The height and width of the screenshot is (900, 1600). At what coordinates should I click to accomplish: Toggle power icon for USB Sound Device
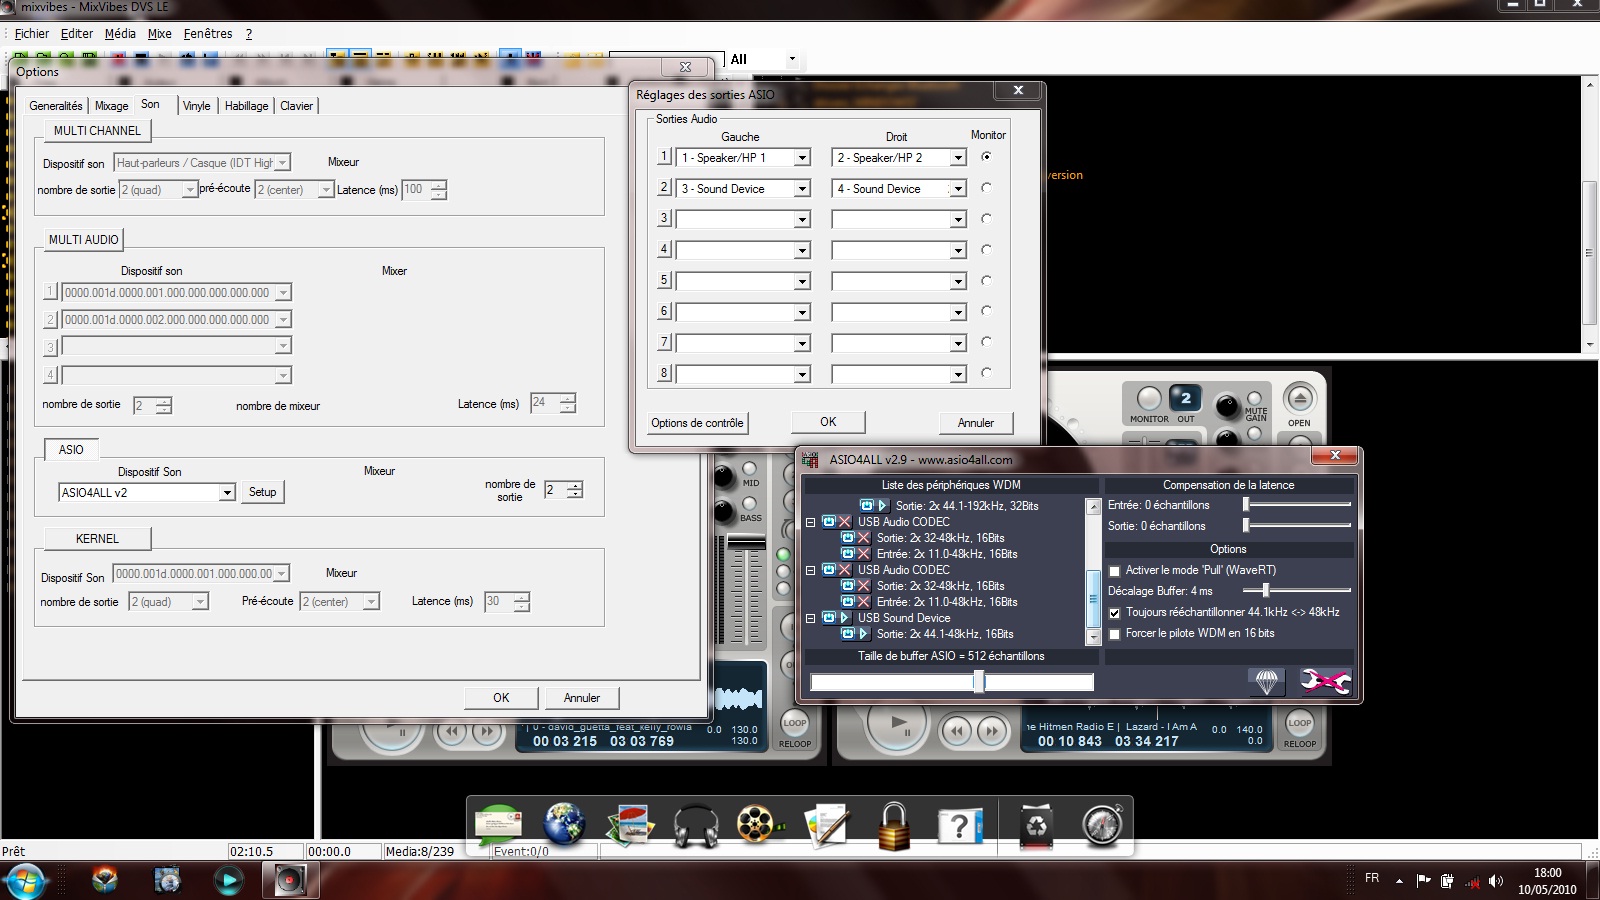click(828, 618)
